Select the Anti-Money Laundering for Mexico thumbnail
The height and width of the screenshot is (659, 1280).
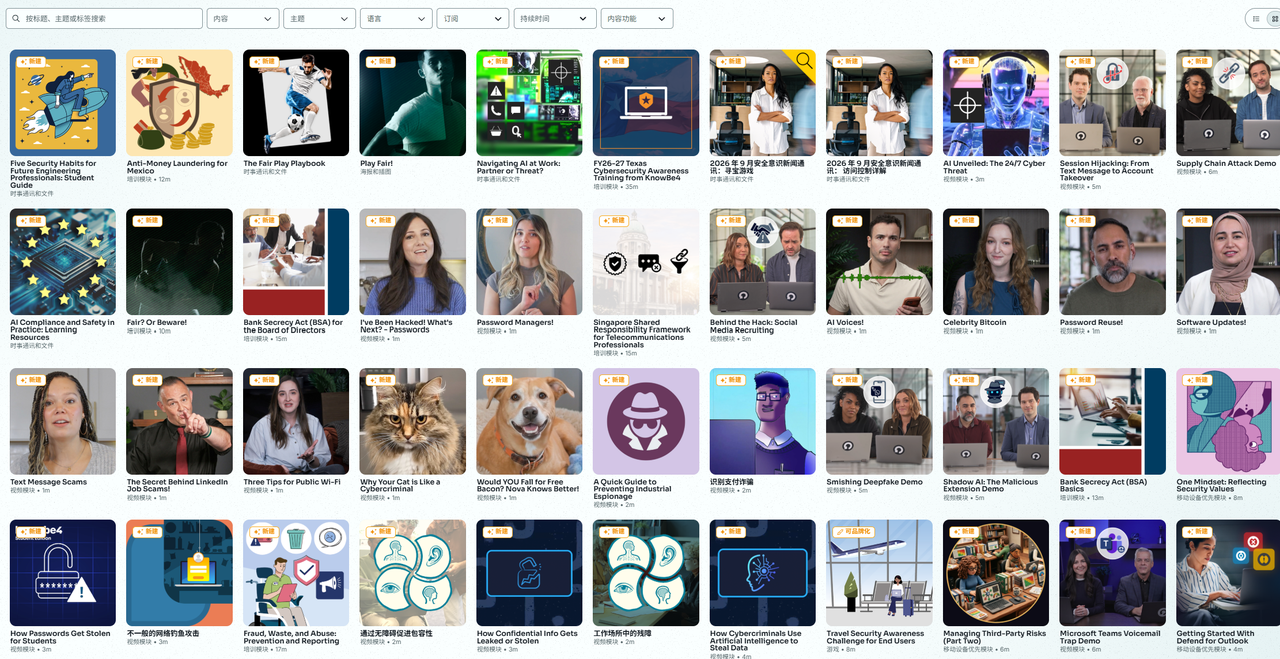pos(180,103)
